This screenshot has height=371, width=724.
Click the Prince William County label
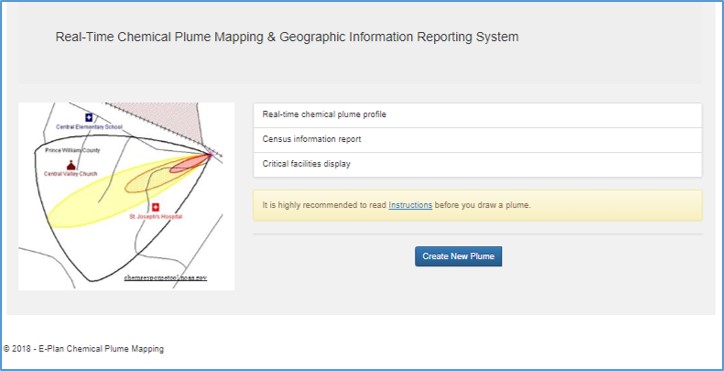pyautogui.click(x=72, y=150)
